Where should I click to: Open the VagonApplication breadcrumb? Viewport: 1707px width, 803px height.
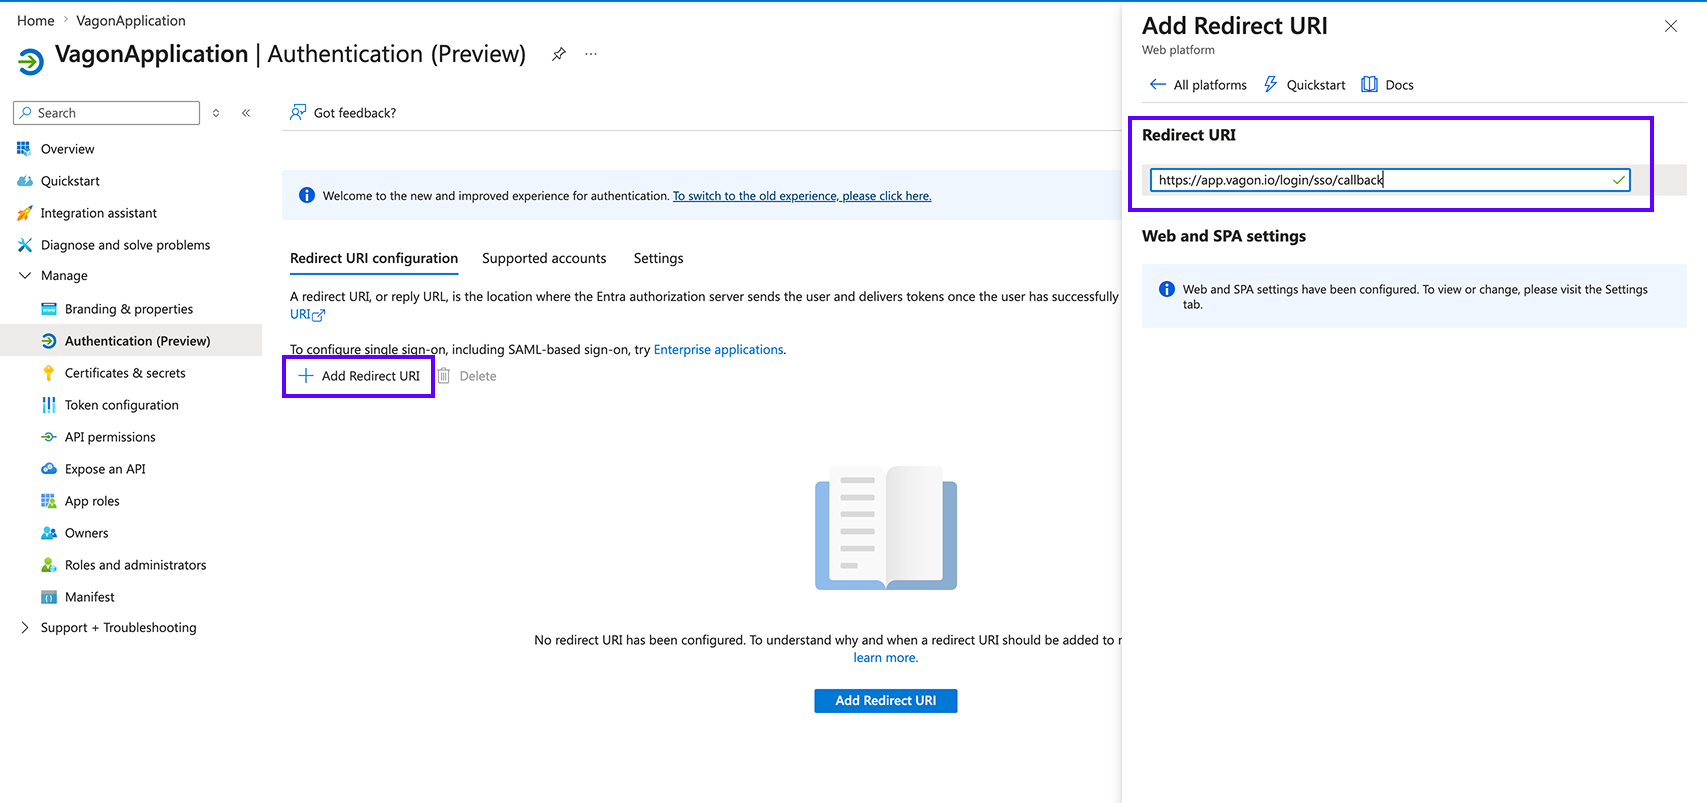click(x=131, y=21)
